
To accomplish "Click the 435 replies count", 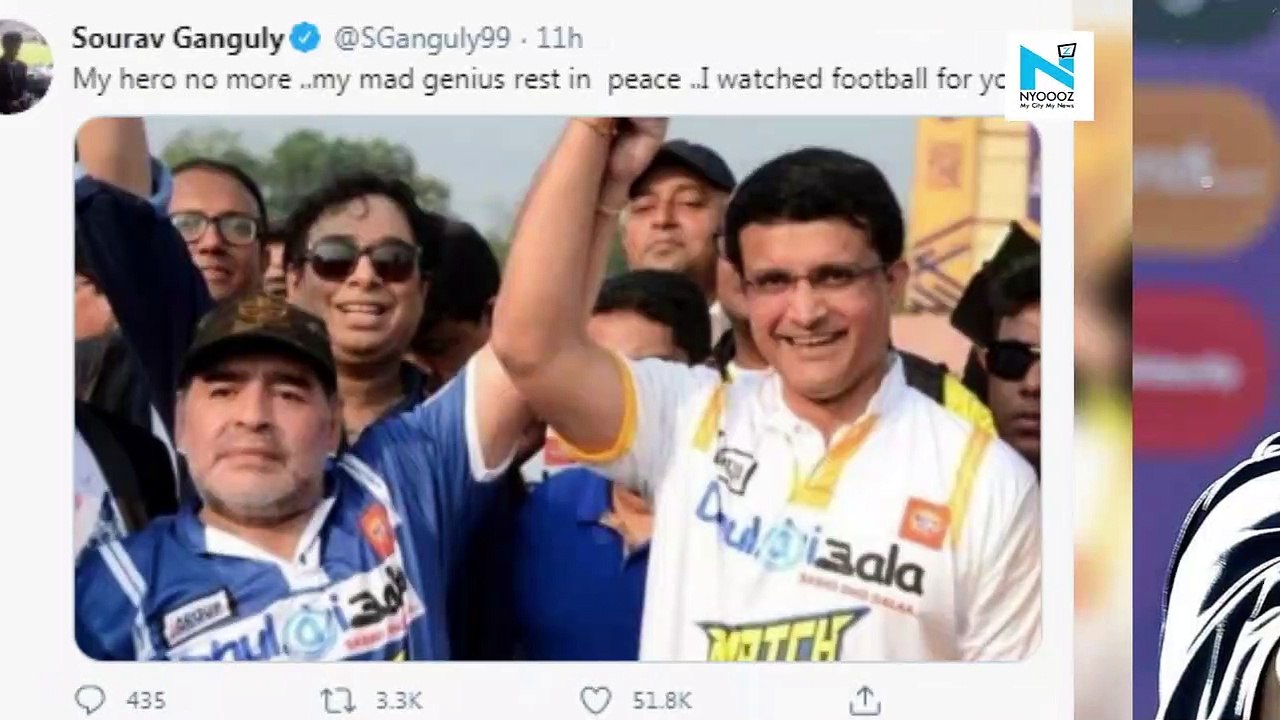I will coord(146,701).
